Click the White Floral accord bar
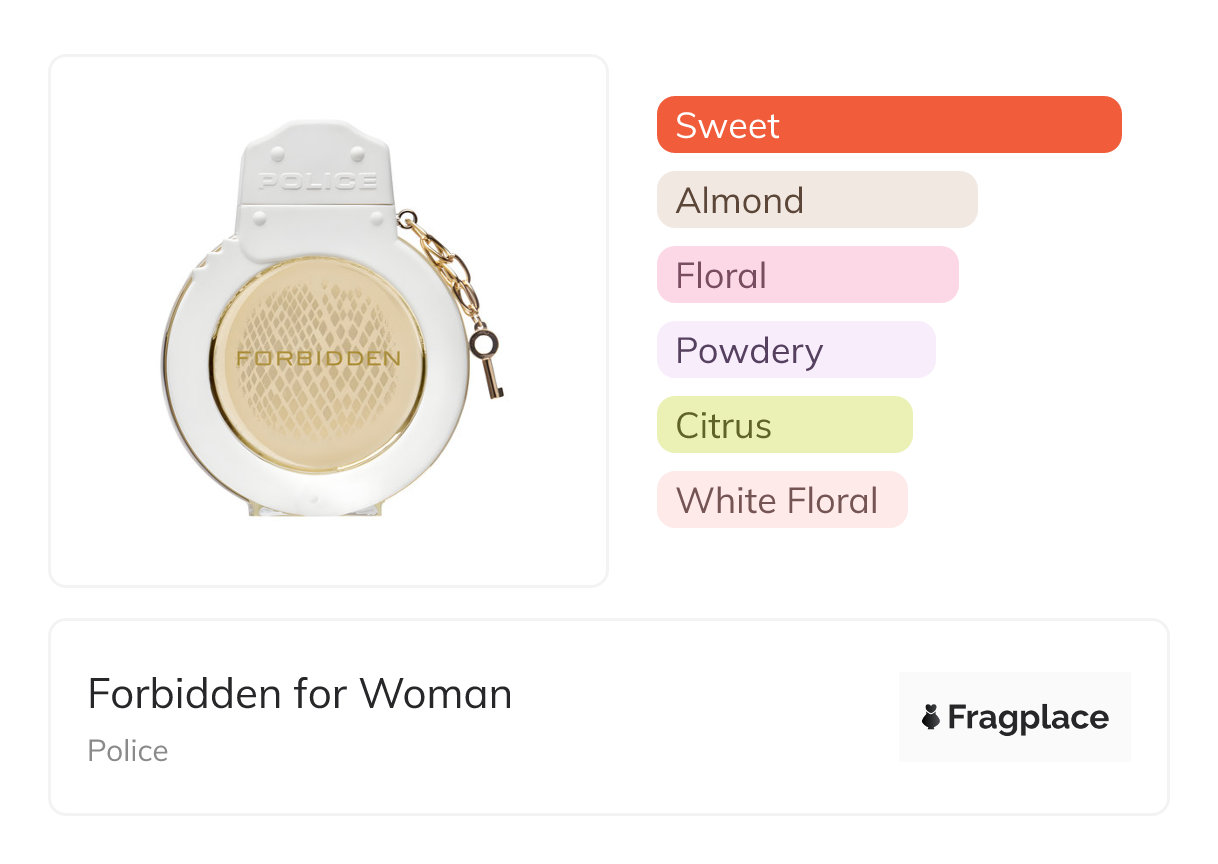 coord(781,500)
